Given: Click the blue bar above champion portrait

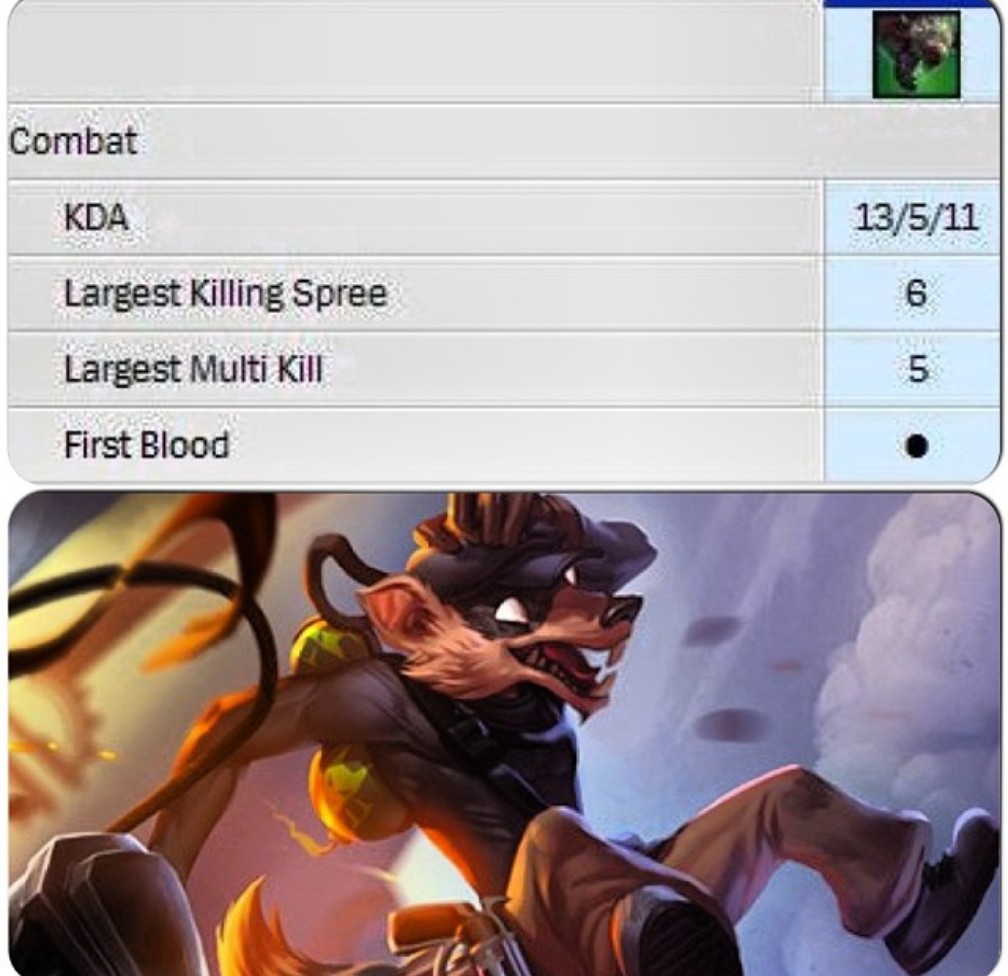Looking at the screenshot, I should pyautogui.click(x=912, y=3).
